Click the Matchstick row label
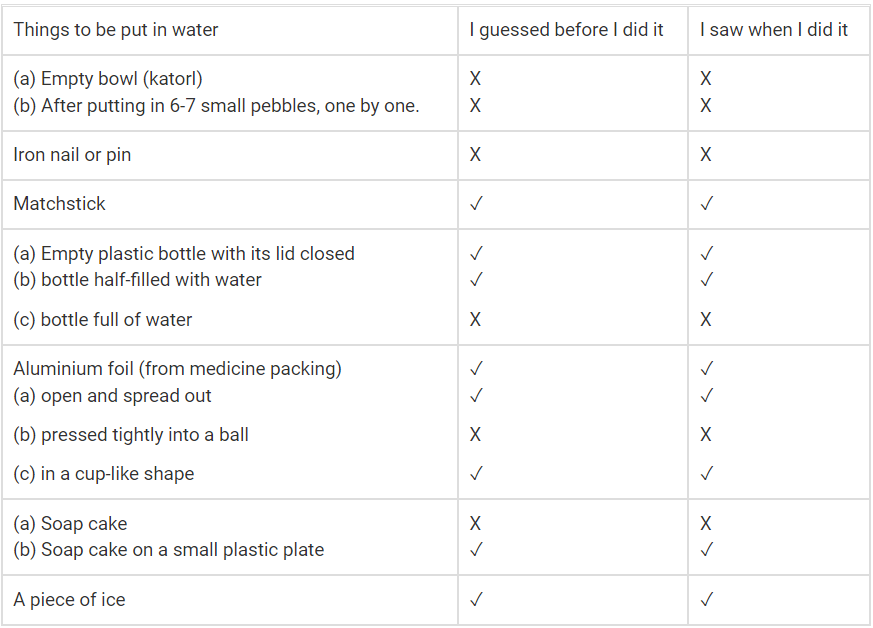Screen dimensions: 873x628 (x=59, y=204)
